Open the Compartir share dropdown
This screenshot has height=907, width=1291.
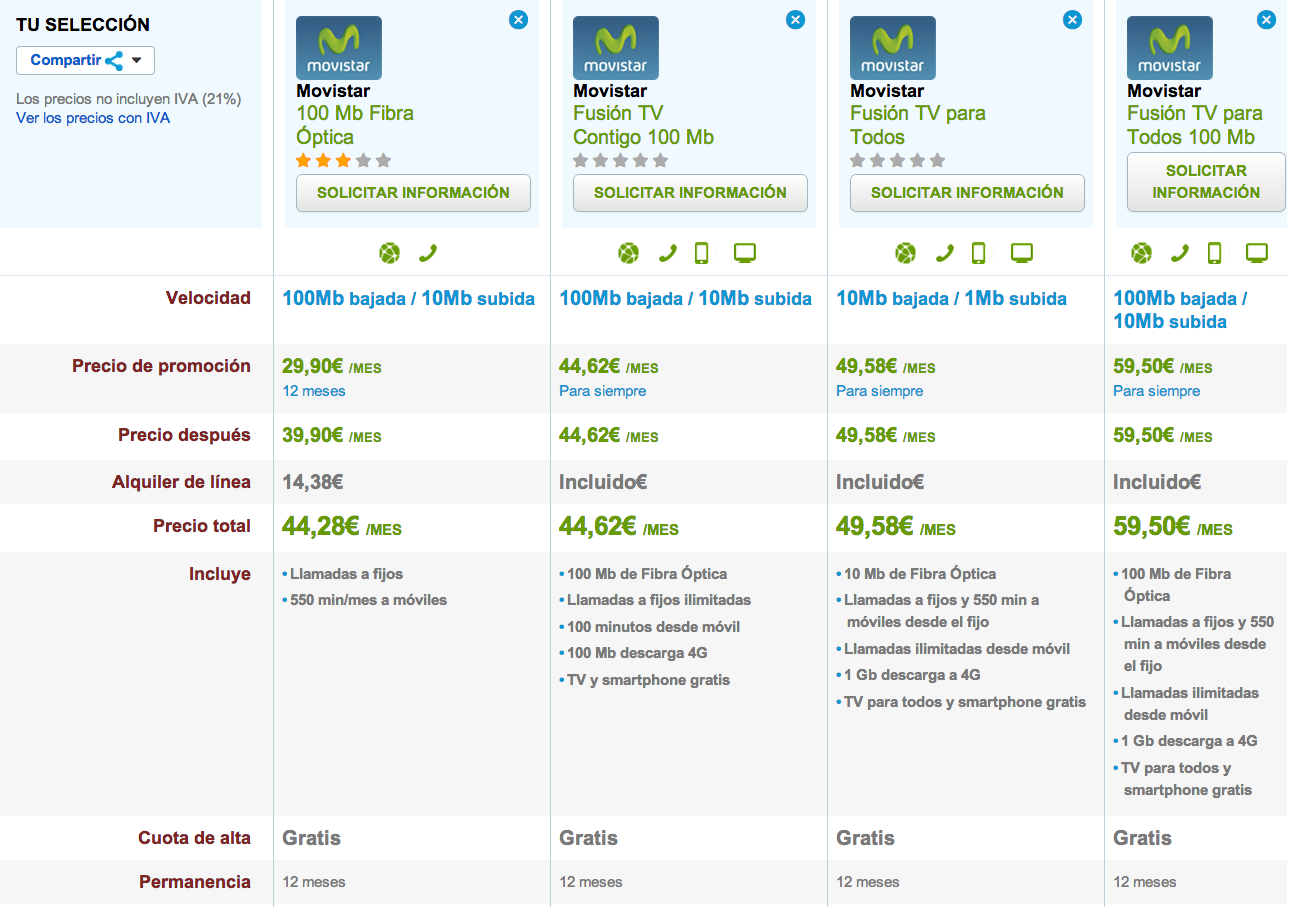[x=85, y=60]
